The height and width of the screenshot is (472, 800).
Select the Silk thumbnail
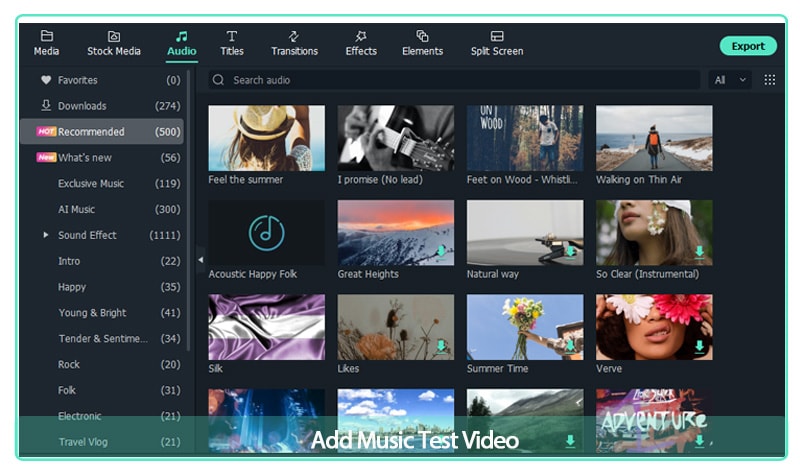(x=266, y=327)
